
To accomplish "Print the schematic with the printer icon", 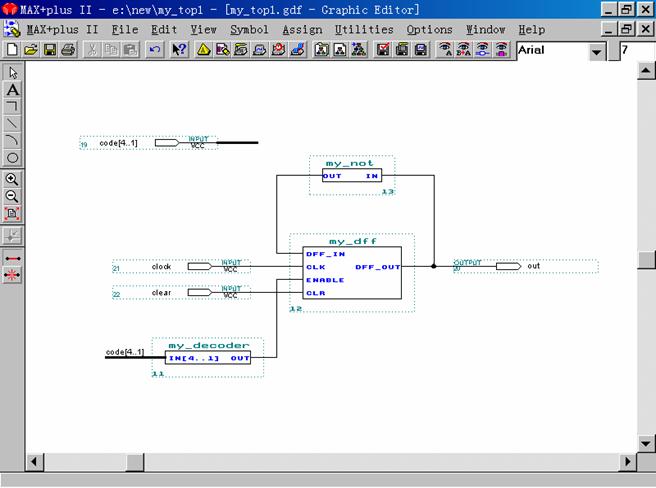I will point(68,50).
